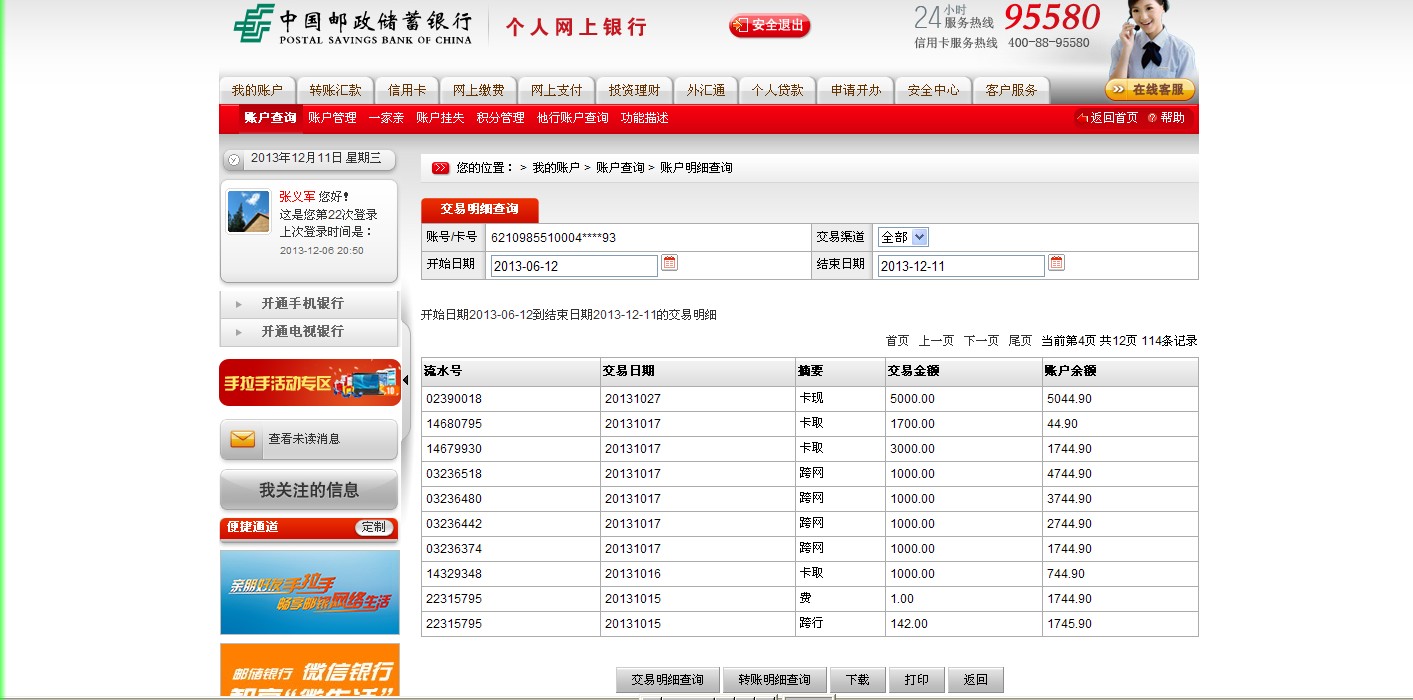Screen dimensions: 1413x700
Task: Expand the 开通电视银行 item
Action: coord(302,331)
